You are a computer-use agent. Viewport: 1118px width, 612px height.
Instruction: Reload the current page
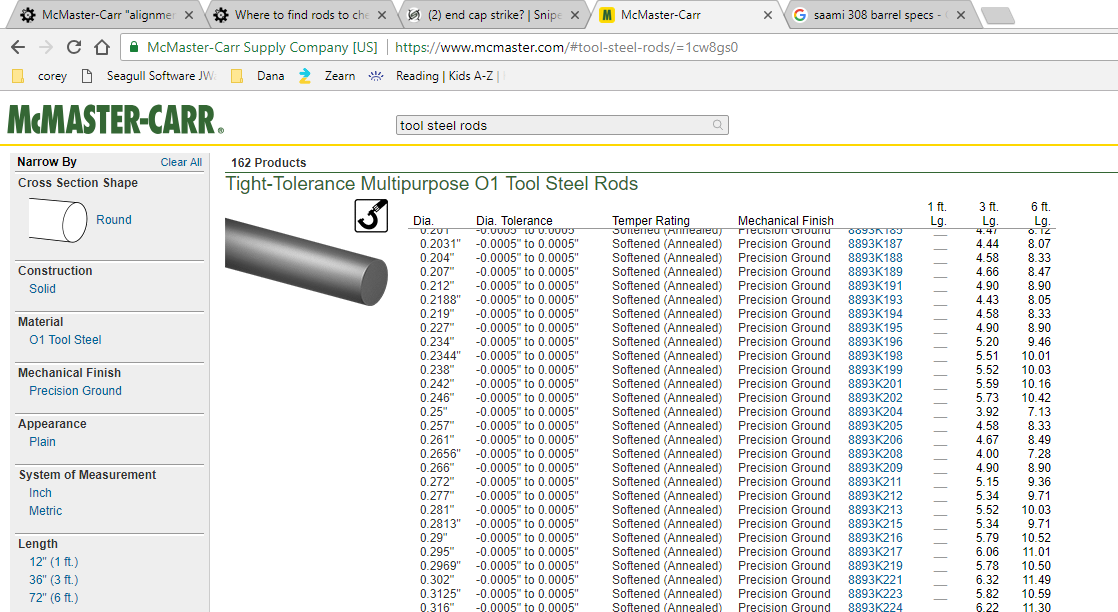pos(73,48)
